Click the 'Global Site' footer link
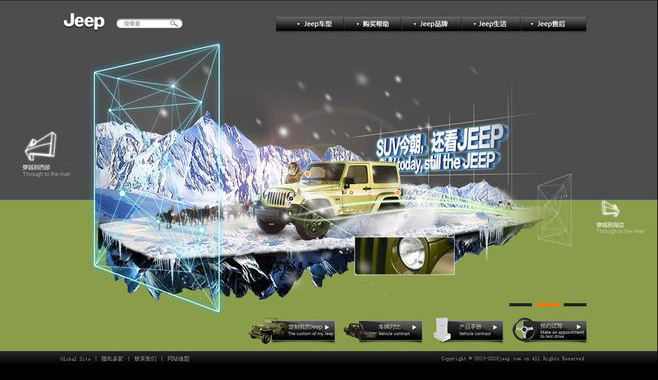Image resolution: width=658 pixels, height=380 pixels. coord(75,359)
